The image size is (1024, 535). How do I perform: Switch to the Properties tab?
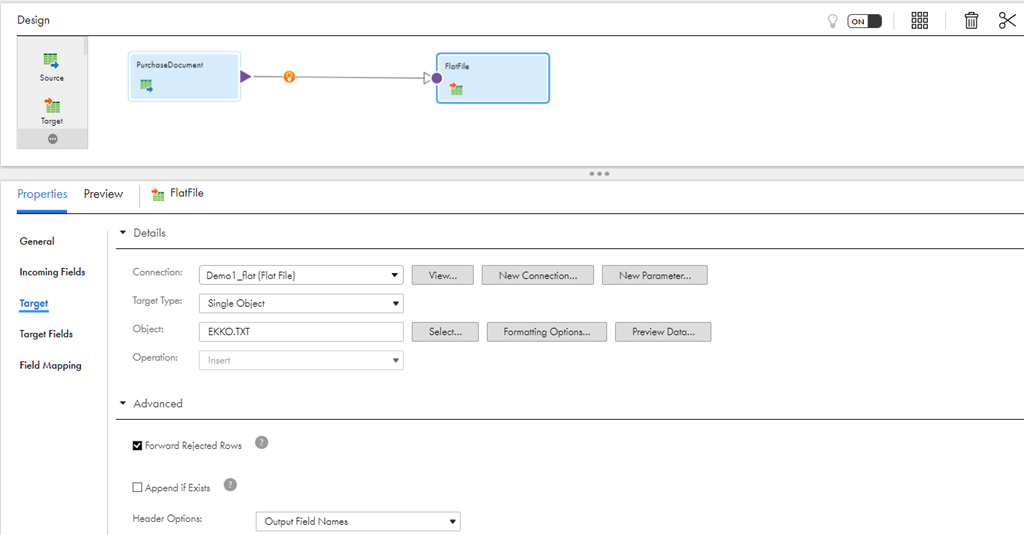(x=42, y=194)
